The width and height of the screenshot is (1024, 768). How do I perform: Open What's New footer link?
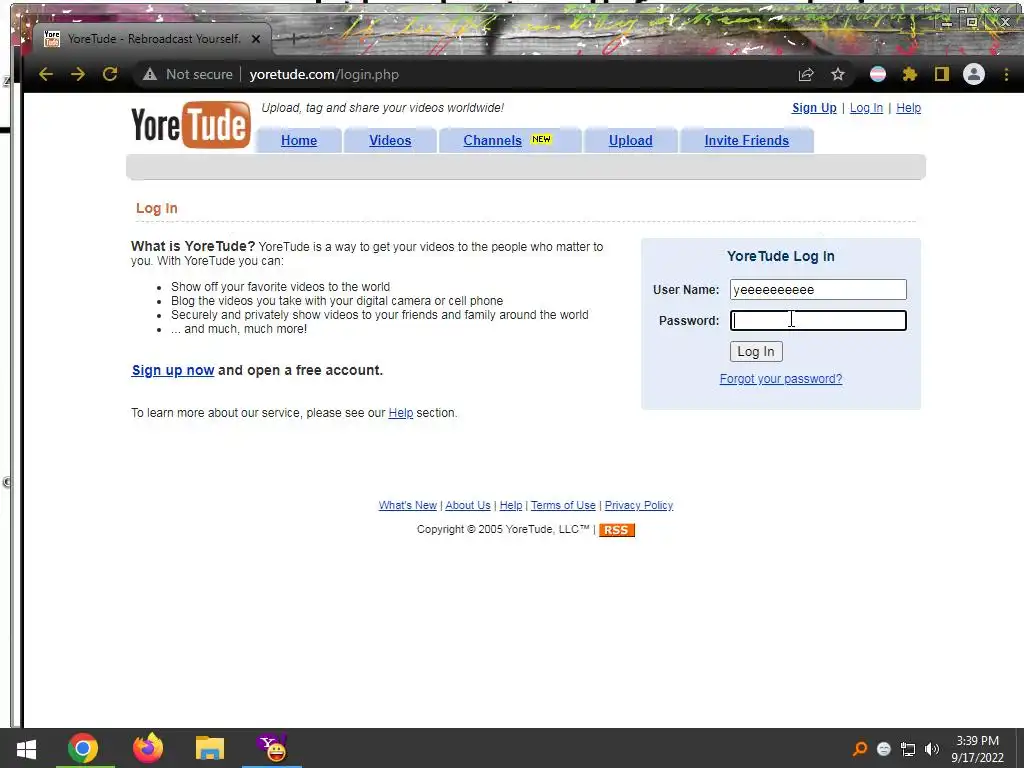tap(408, 505)
